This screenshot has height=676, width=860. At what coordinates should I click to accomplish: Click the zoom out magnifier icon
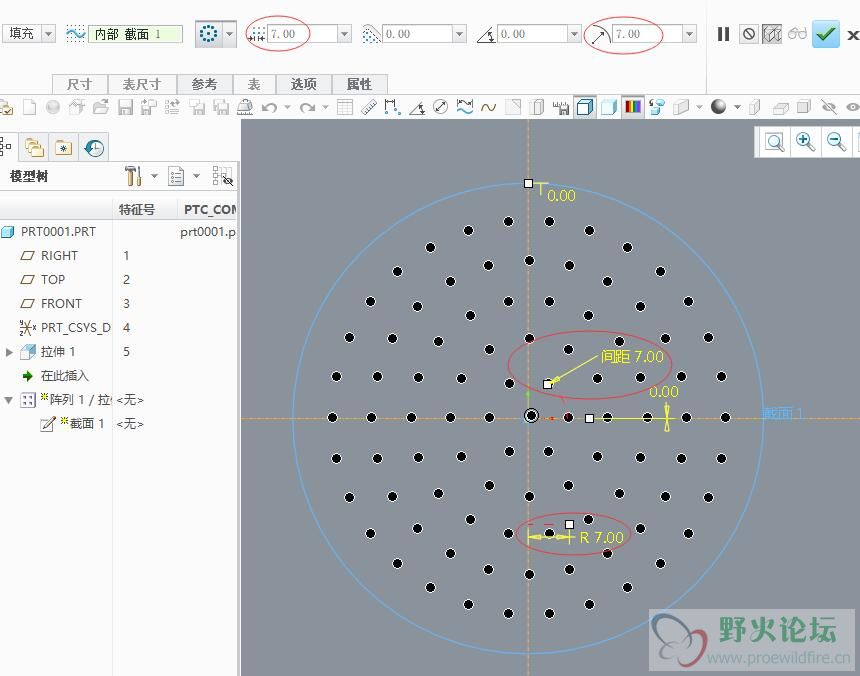coord(836,142)
